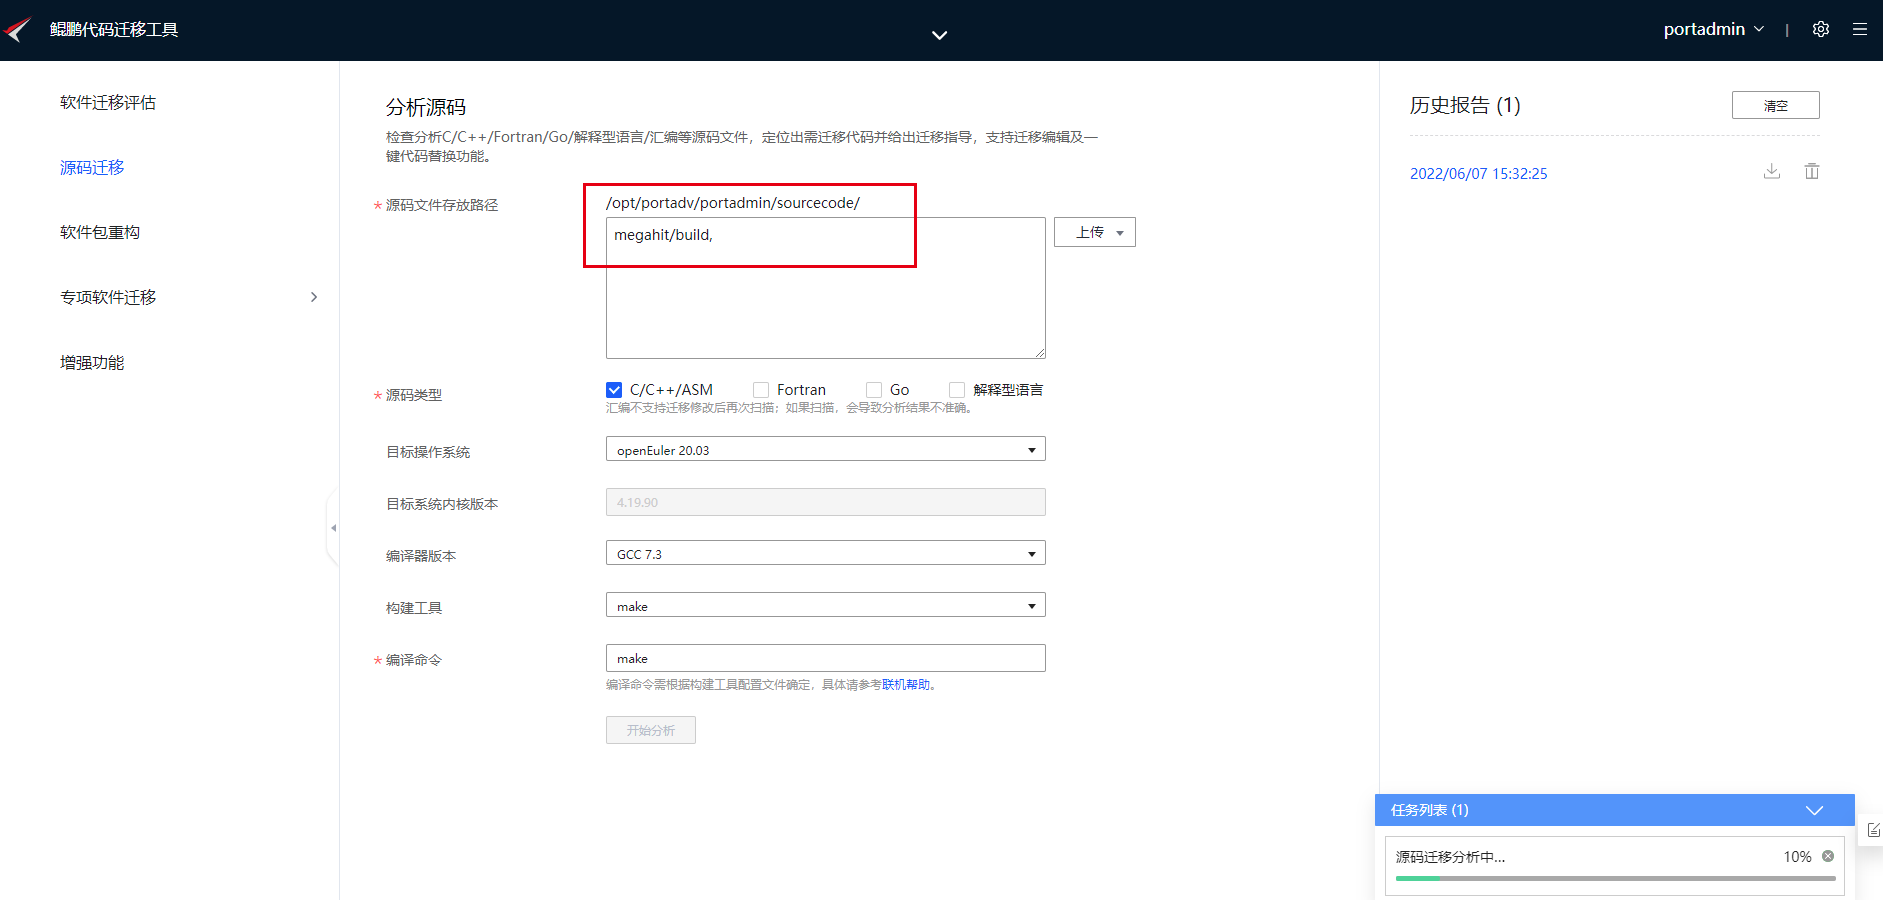
Task: Uncheck the C/C++/ASM source type checkbox
Action: coord(614,390)
